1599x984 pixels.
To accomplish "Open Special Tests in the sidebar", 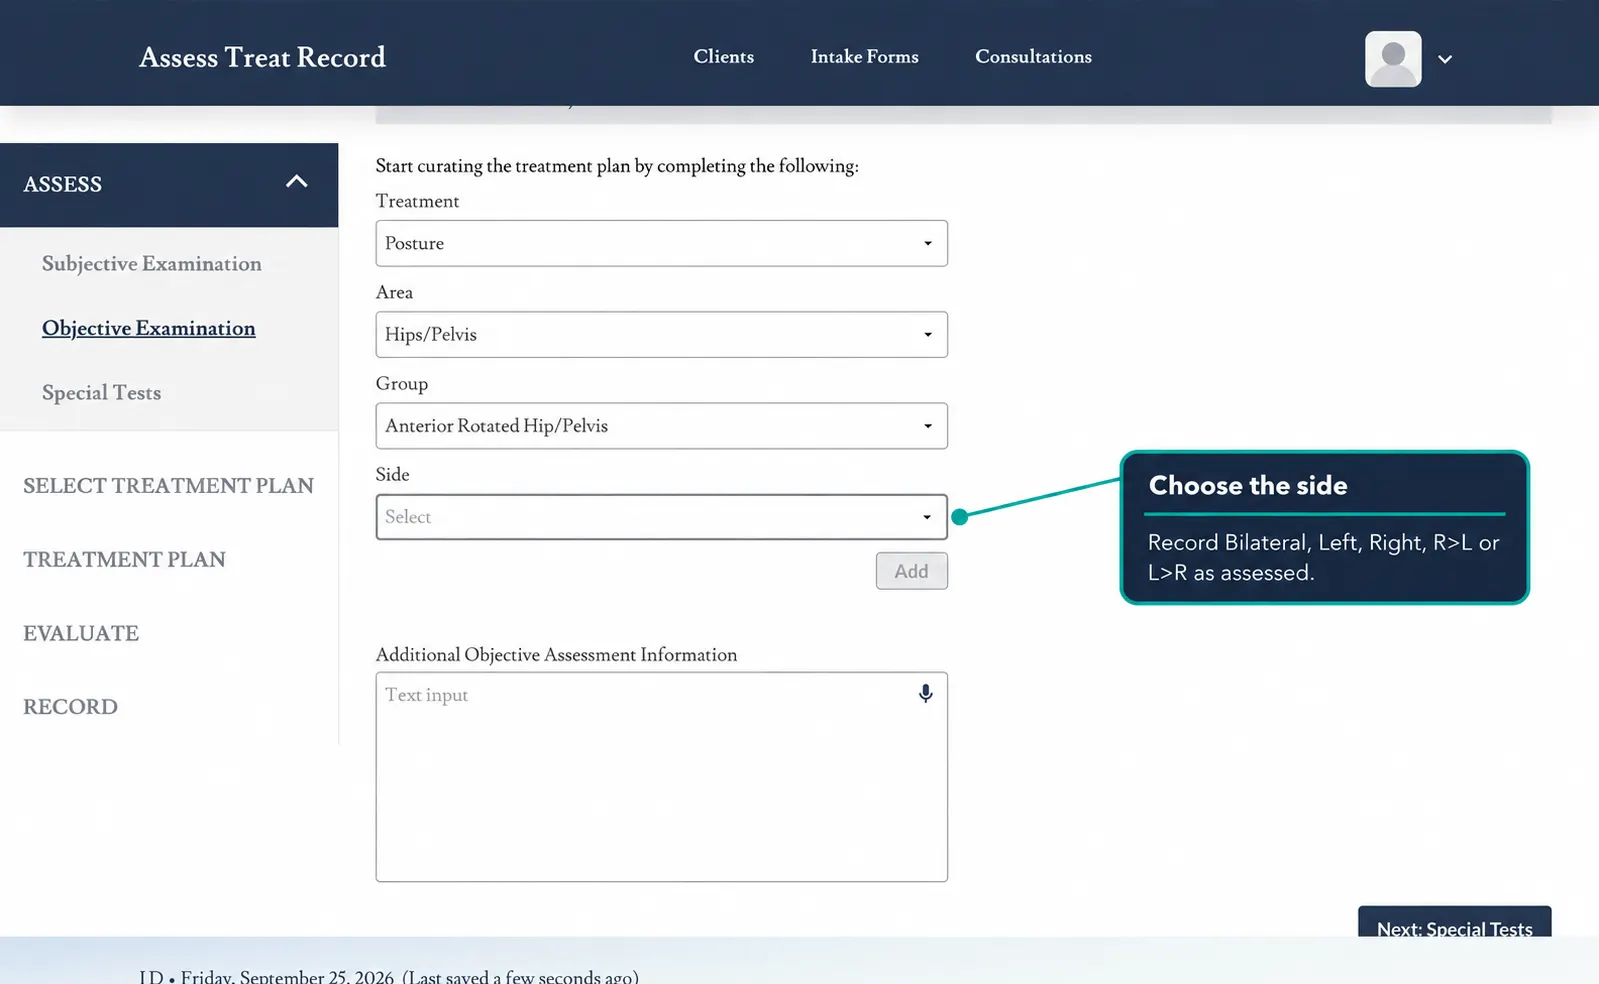I will click(x=101, y=393).
